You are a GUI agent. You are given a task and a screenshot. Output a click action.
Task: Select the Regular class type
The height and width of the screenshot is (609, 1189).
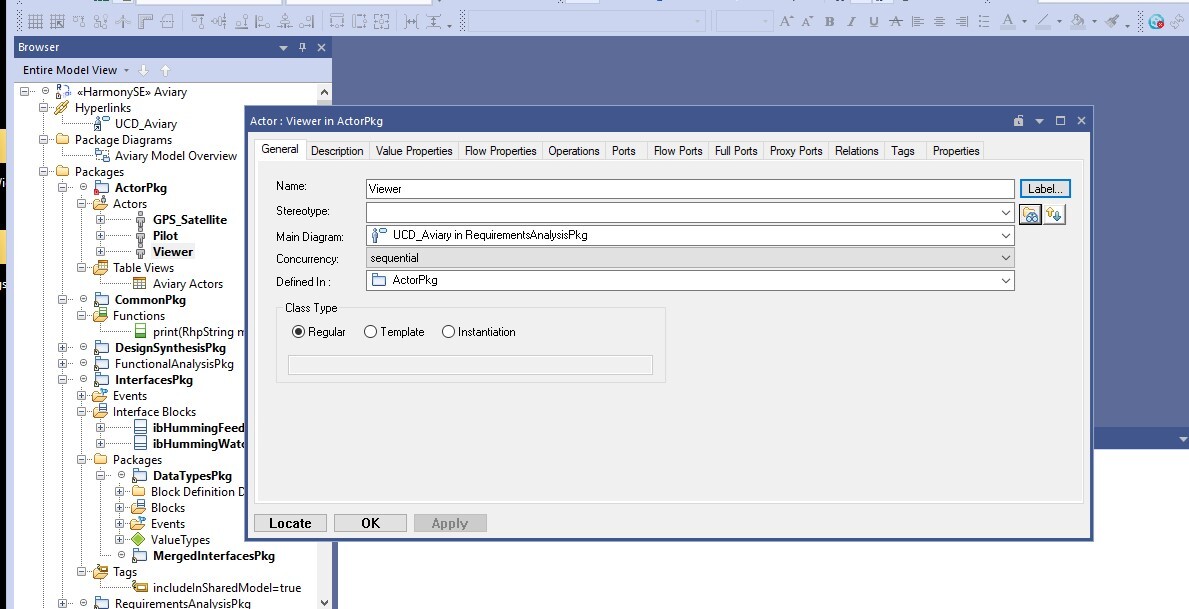[299, 332]
